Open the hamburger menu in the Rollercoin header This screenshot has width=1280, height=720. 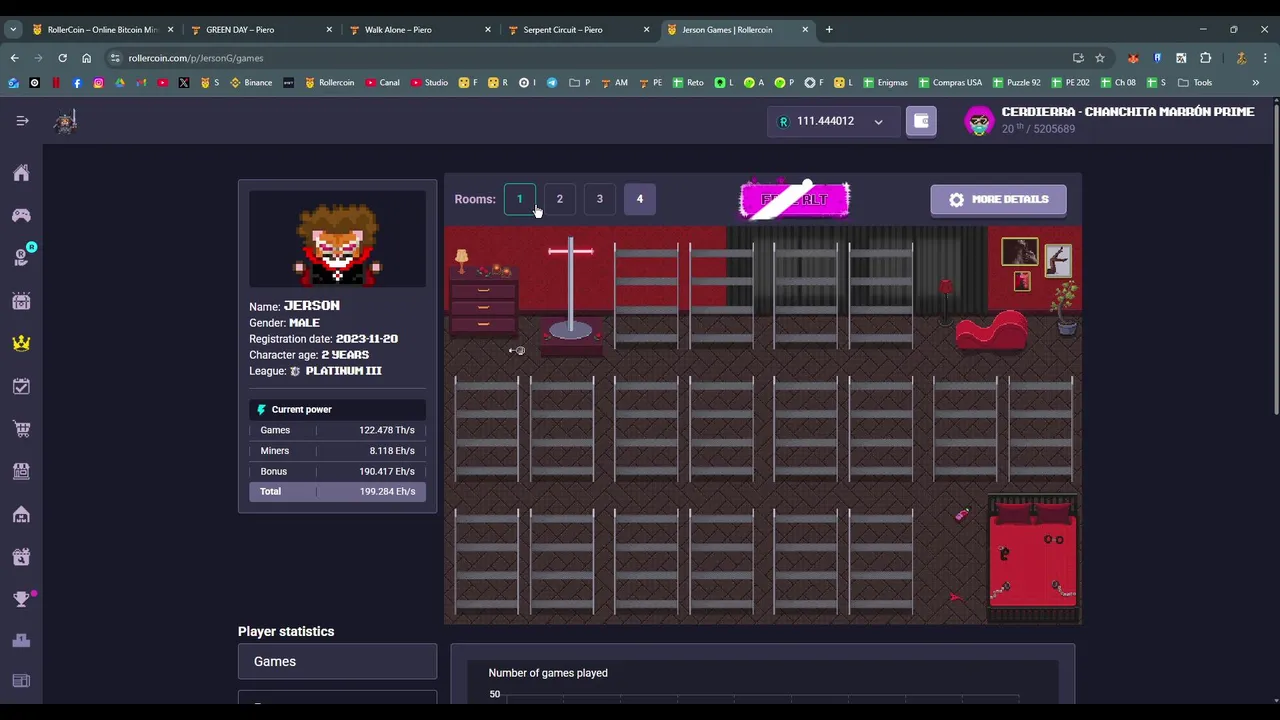(x=22, y=121)
